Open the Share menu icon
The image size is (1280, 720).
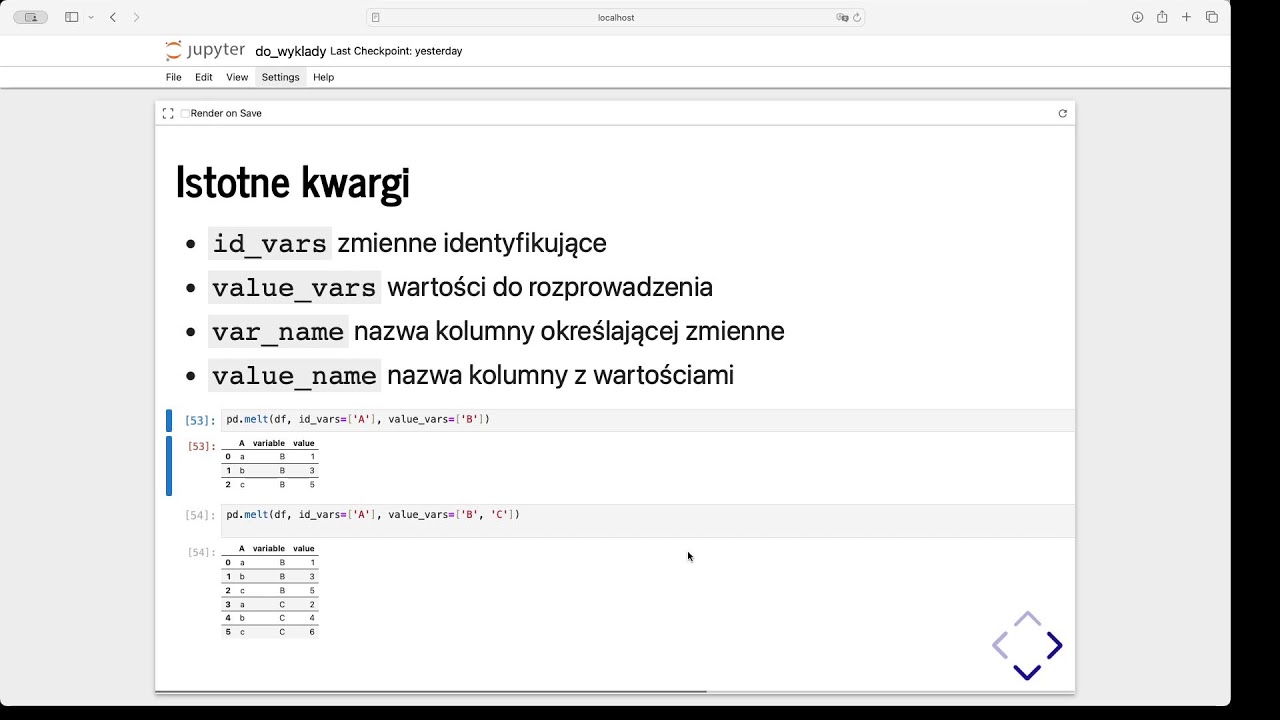point(1162,17)
